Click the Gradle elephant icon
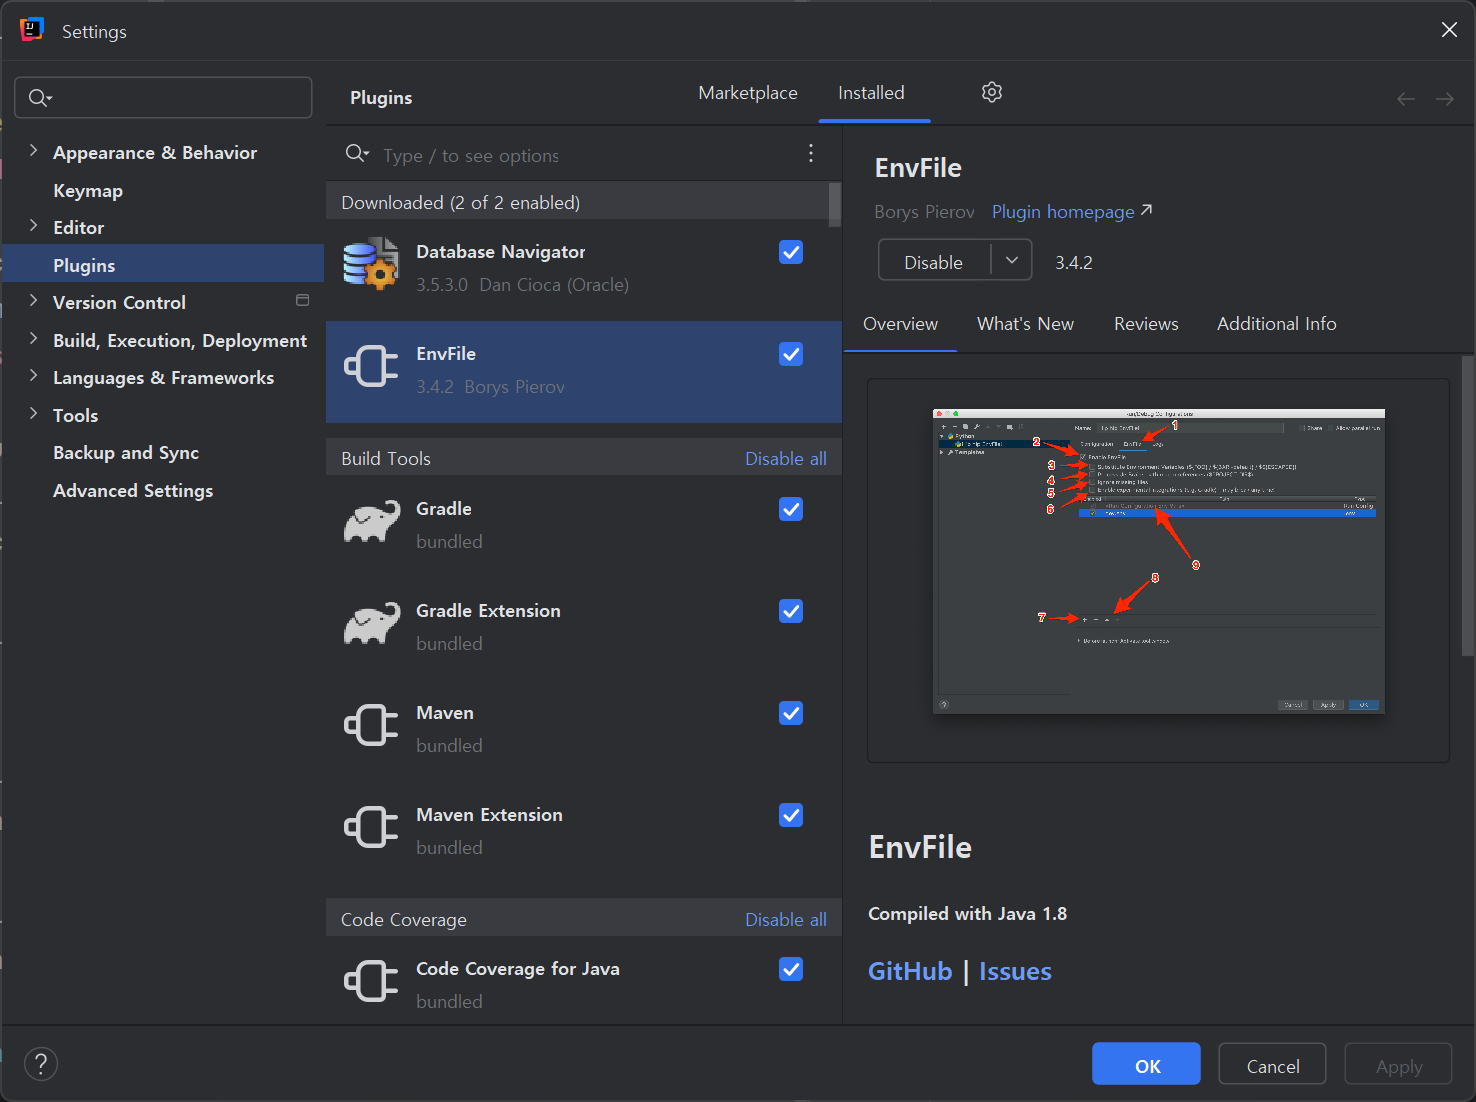 click(371, 521)
